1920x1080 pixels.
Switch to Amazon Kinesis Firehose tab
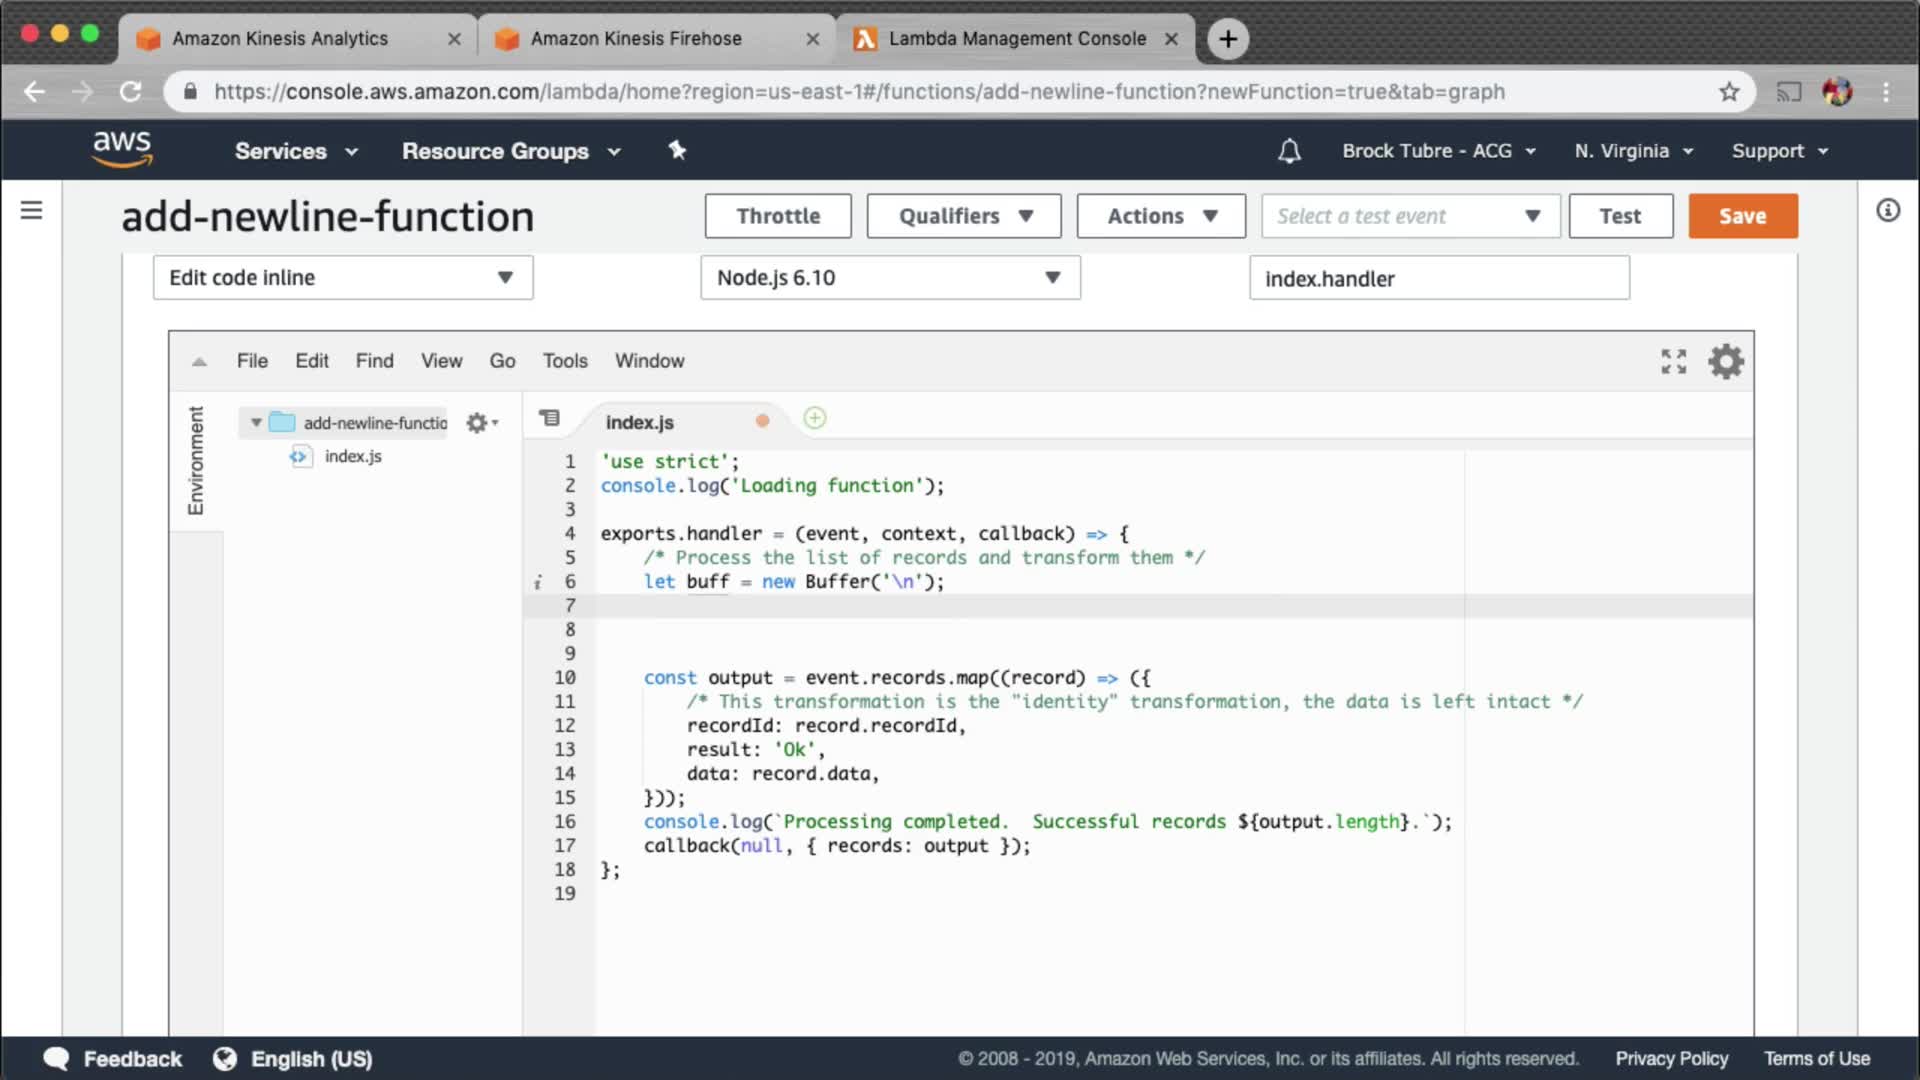pos(636,38)
